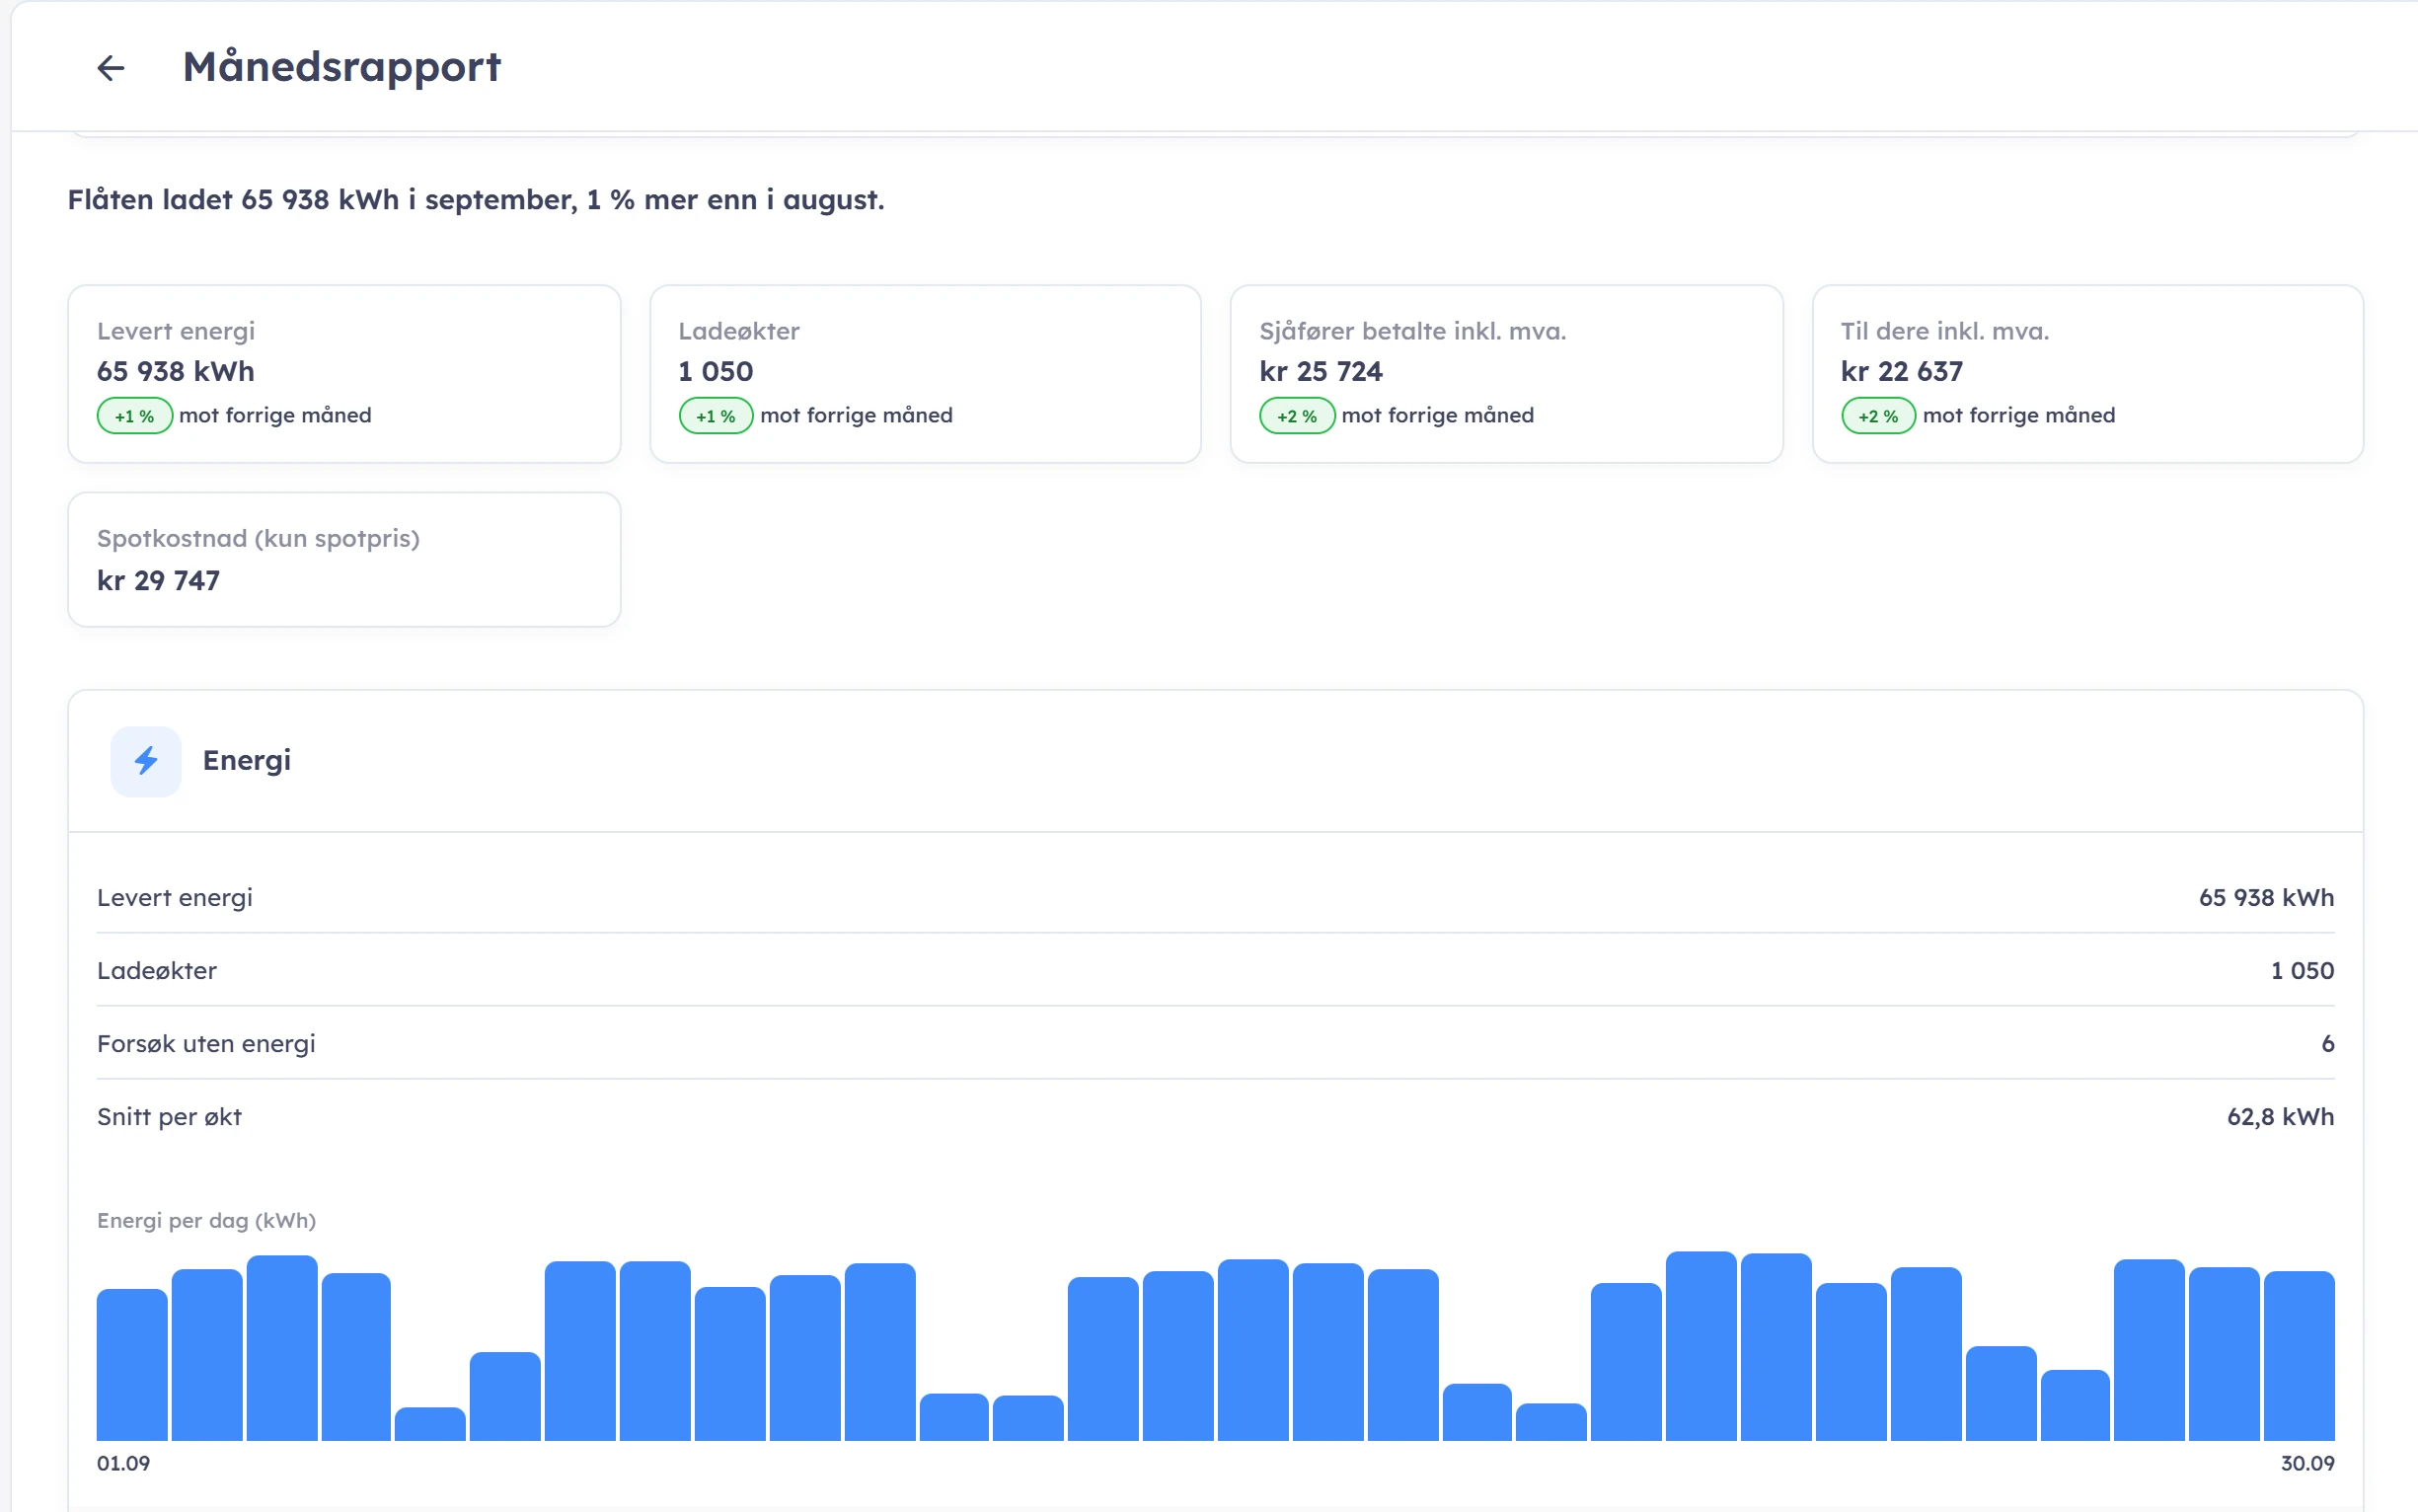Go back using the arrow icon
The width and height of the screenshot is (2418, 1512).
(x=110, y=68)
